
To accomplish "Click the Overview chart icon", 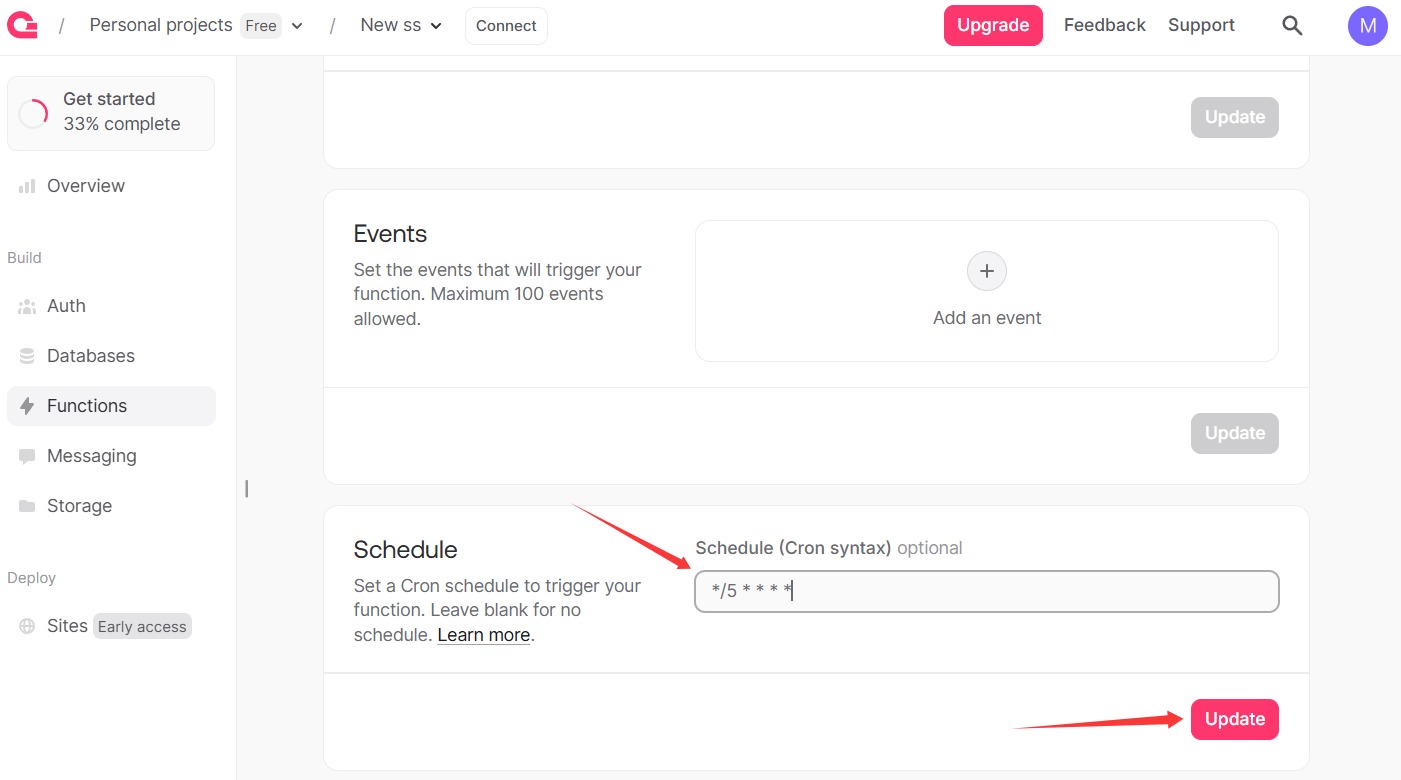I will pyautogui.click(x=27, y=186).
